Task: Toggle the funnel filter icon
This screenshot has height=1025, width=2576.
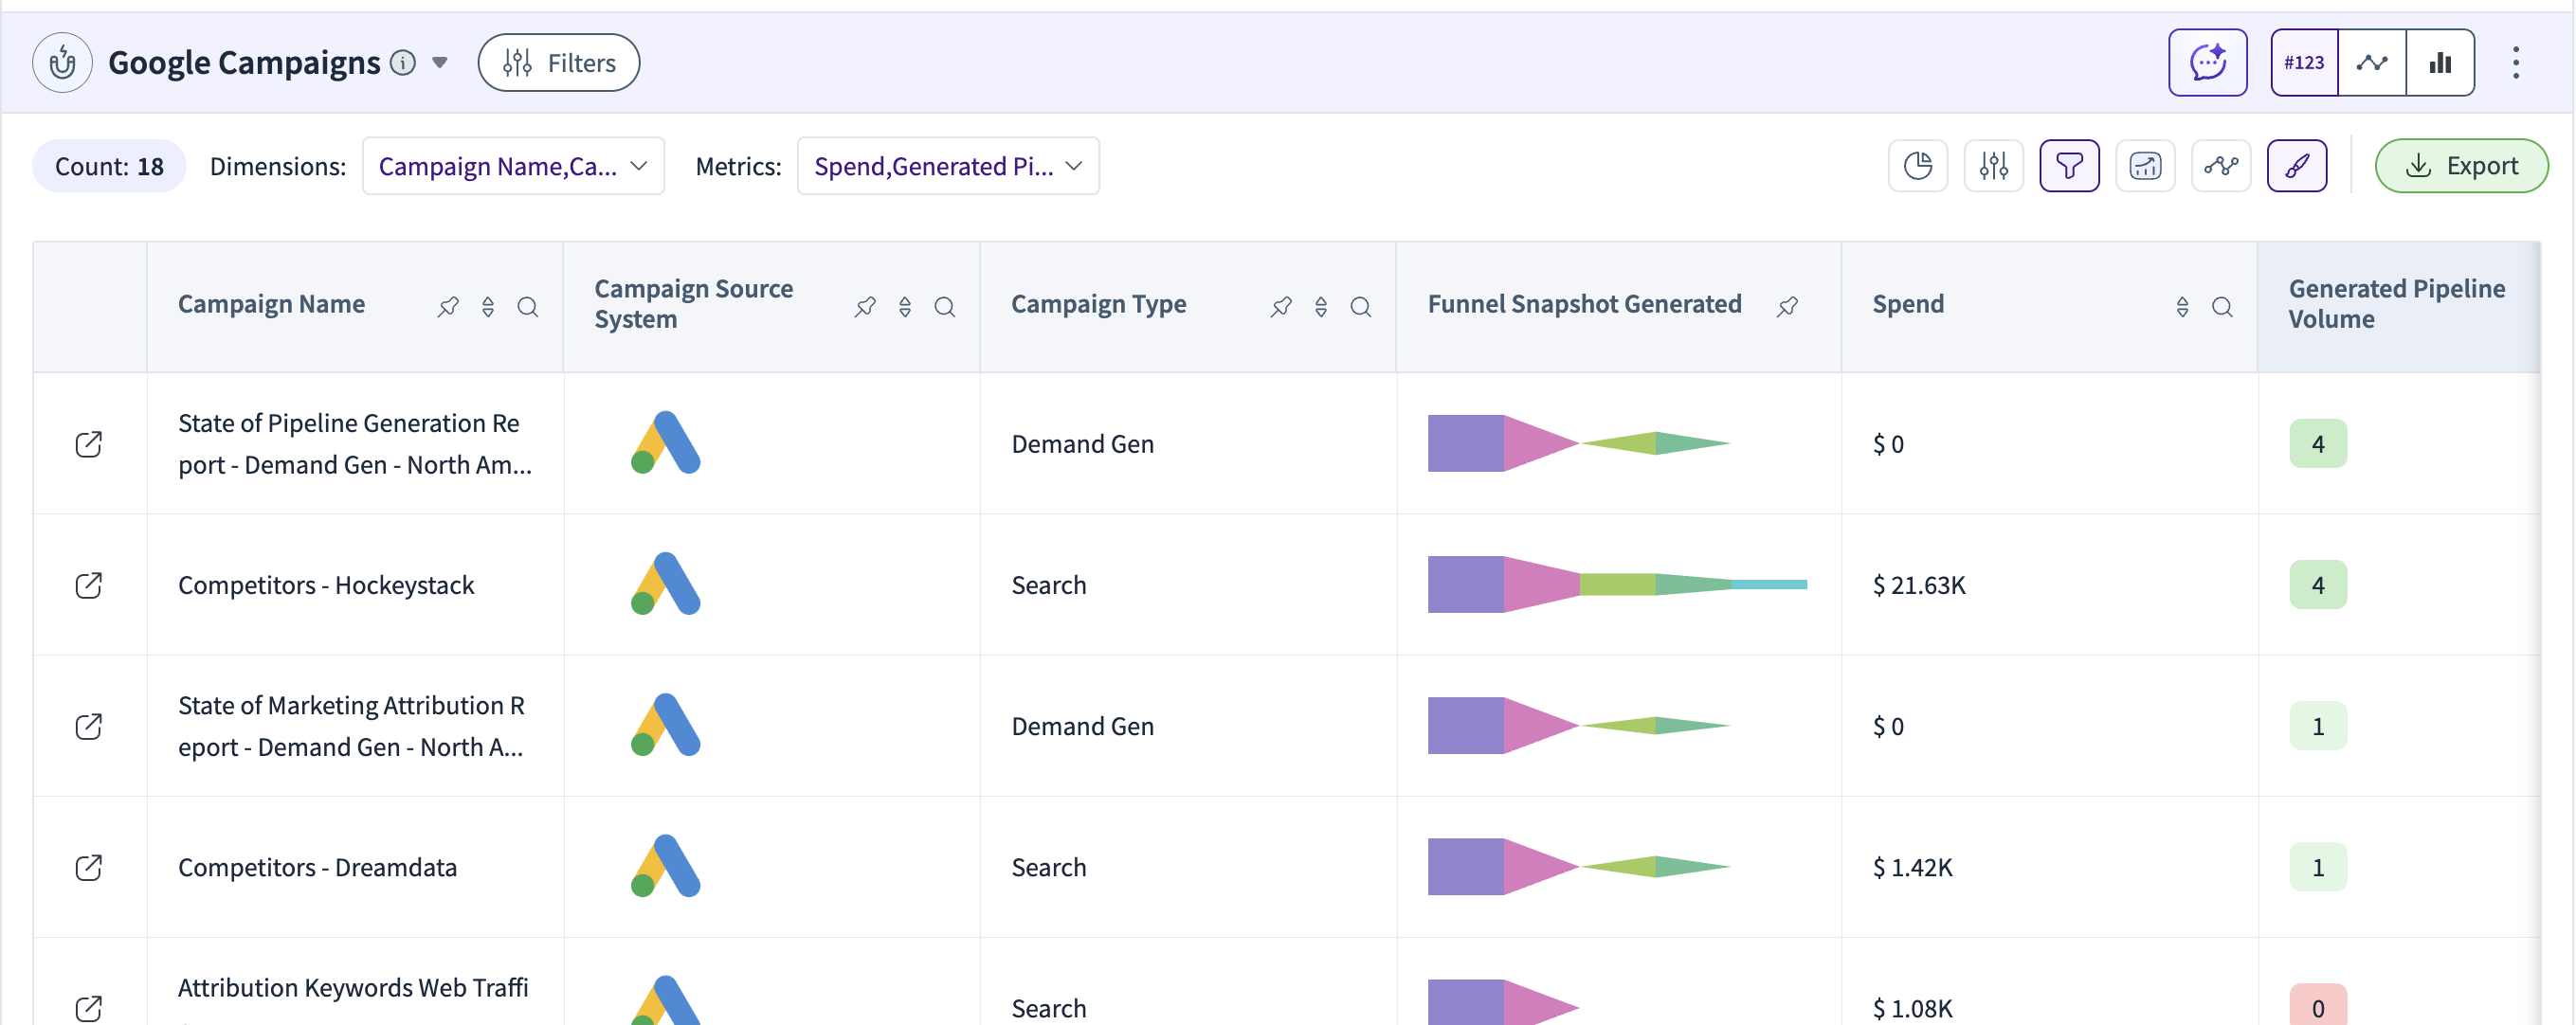Action: pyautogui.click(x=2069, y=165)
